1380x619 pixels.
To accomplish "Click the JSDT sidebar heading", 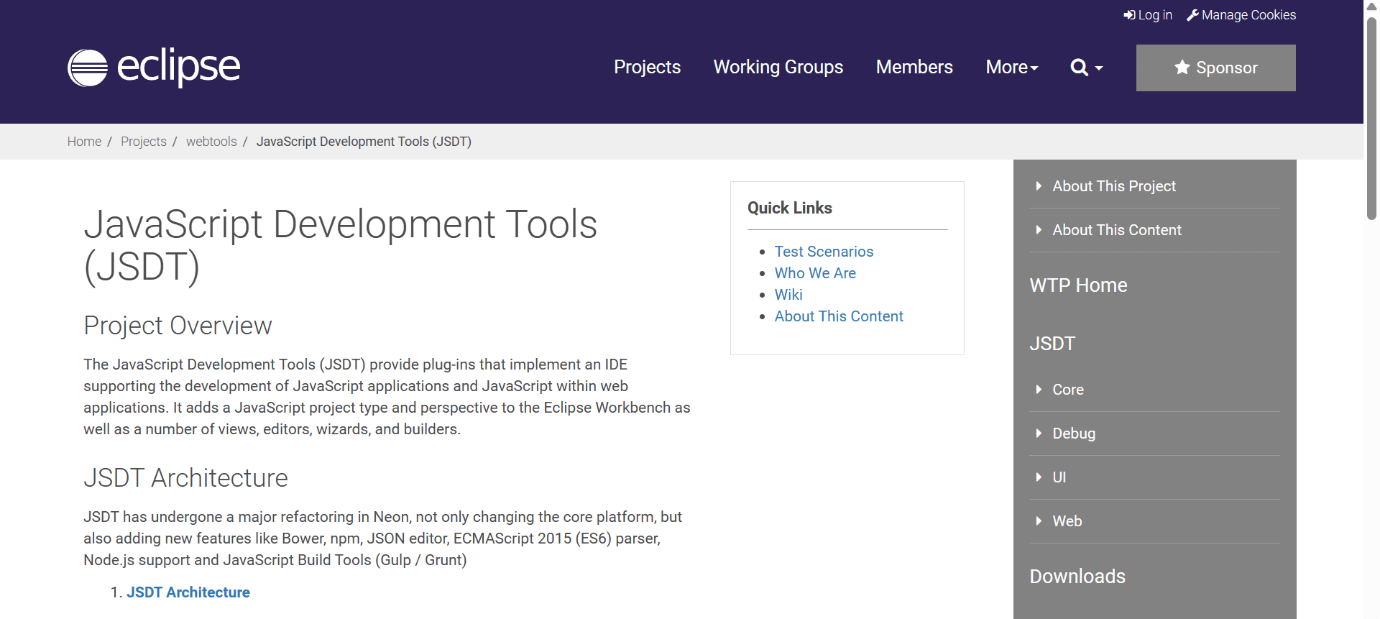I will click(x=1052, y=344).
